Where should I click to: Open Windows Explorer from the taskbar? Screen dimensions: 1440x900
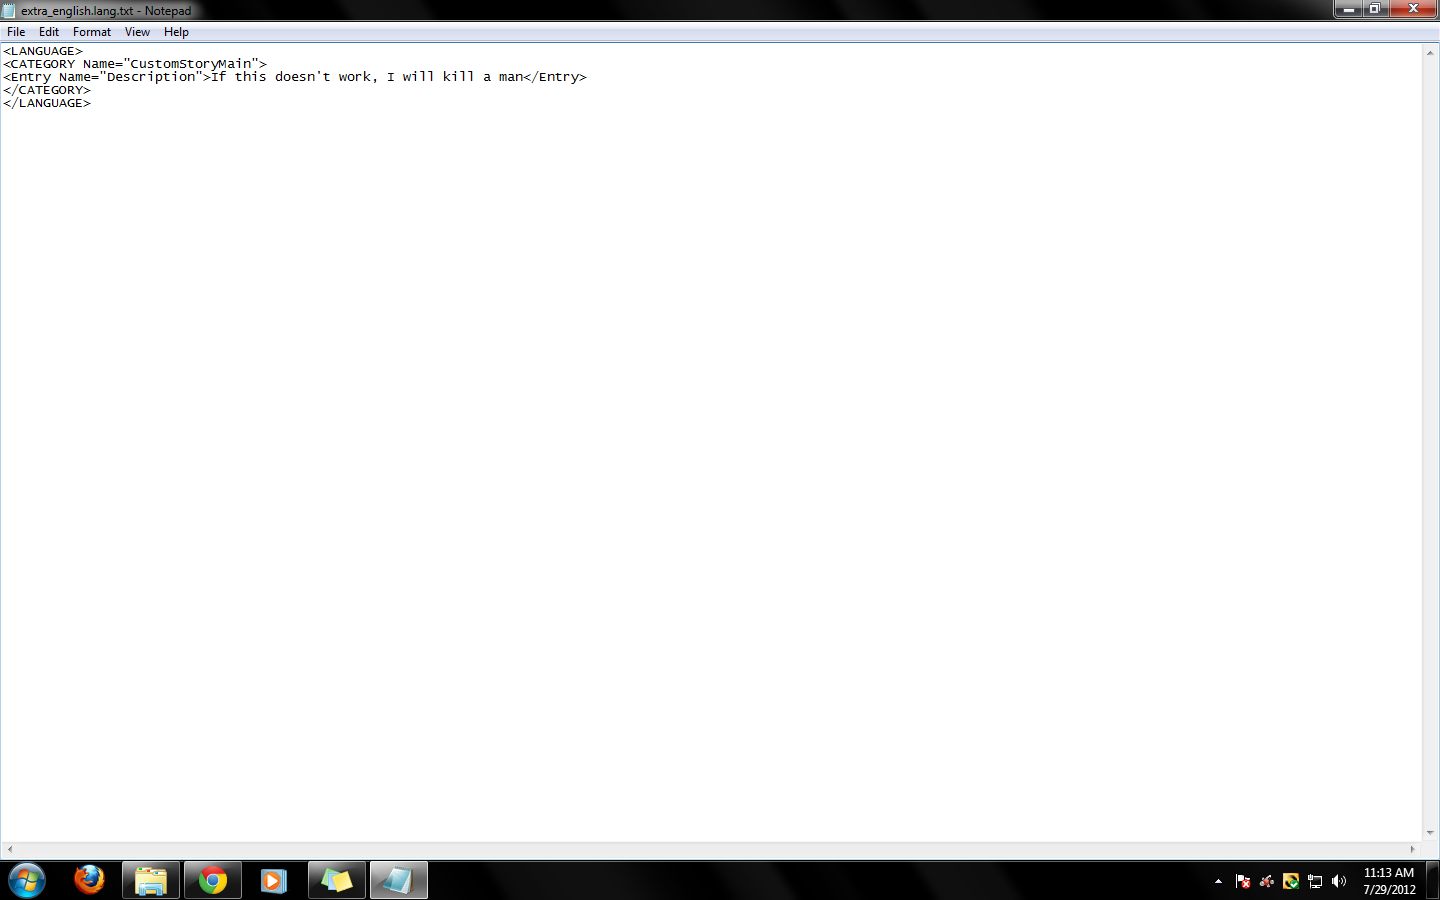(151, 880)
